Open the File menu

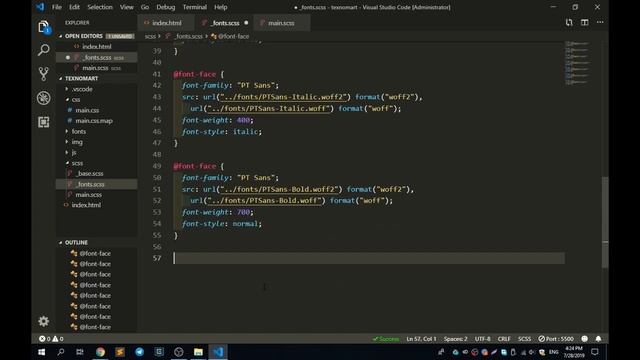pyautogui.click(x=57, y=7)
